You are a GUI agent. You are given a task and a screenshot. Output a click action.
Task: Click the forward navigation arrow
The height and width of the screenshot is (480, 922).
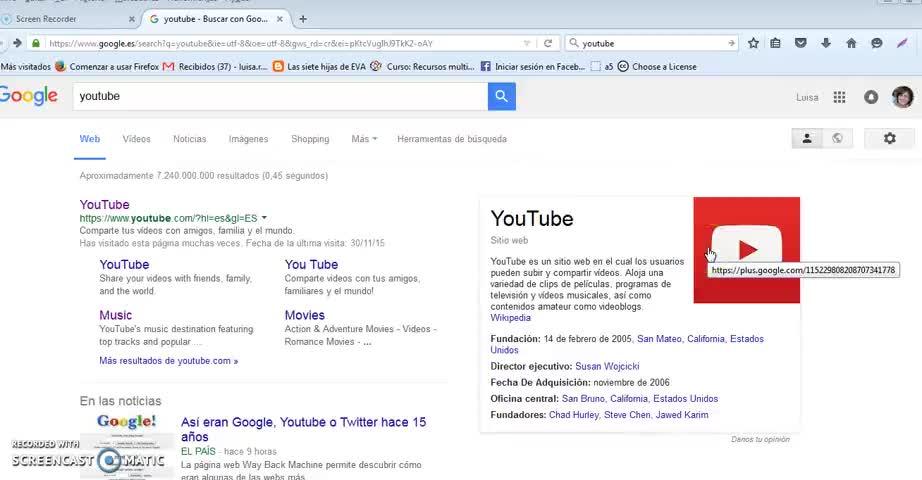tap(17, 43)
